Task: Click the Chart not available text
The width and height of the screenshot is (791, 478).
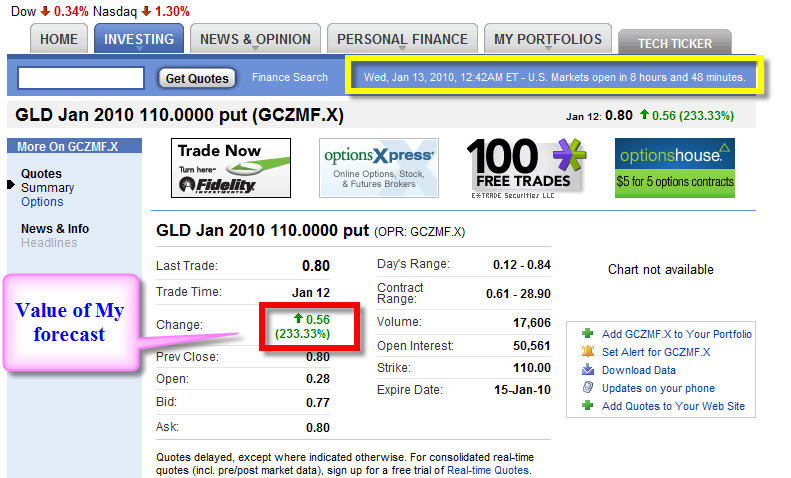Action: pos(660,270)
